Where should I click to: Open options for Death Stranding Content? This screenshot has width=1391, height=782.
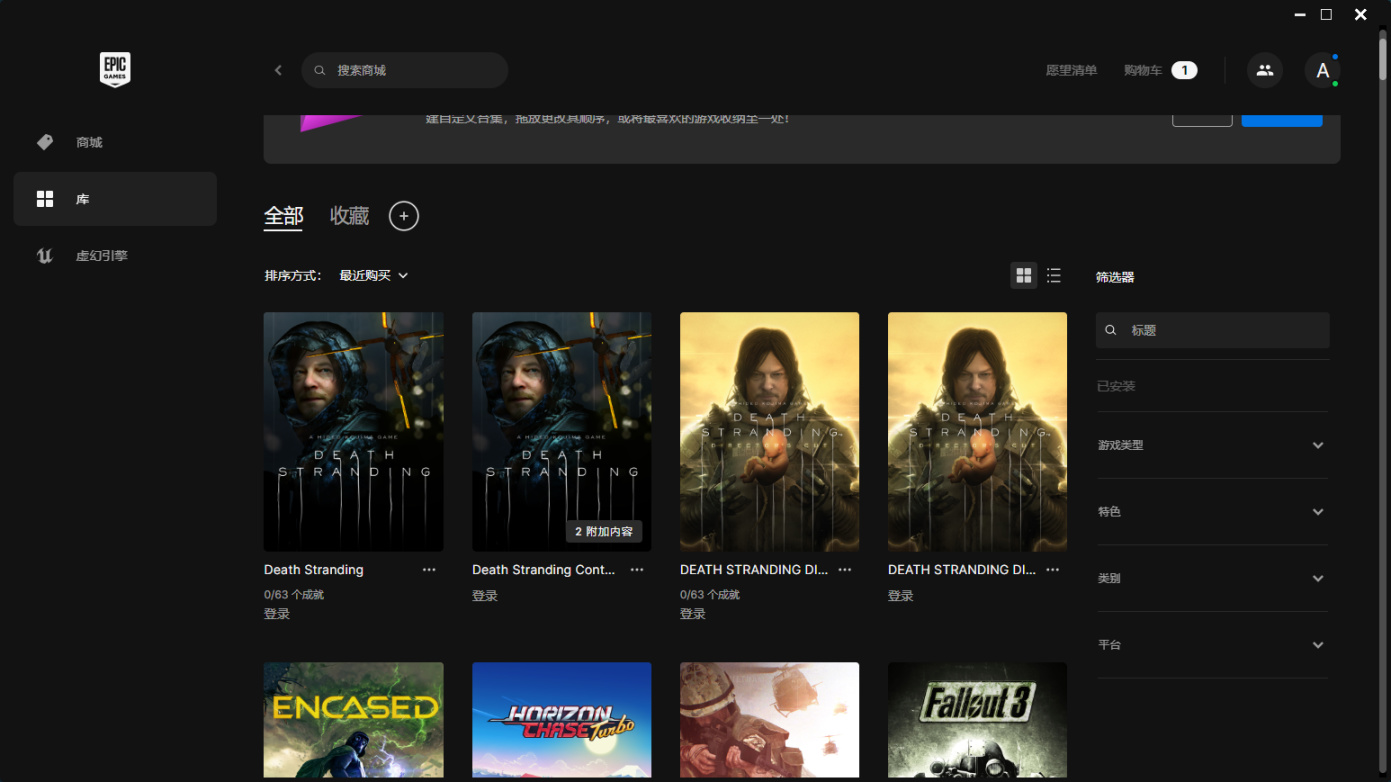pyautogui.click(x=637, y=570)
